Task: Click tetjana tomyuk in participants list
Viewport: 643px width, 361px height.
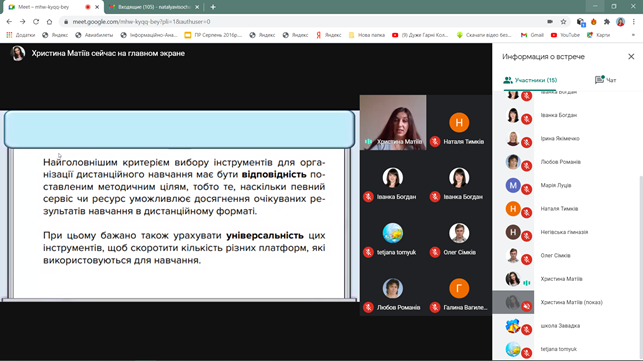Action: click(558, 349)
